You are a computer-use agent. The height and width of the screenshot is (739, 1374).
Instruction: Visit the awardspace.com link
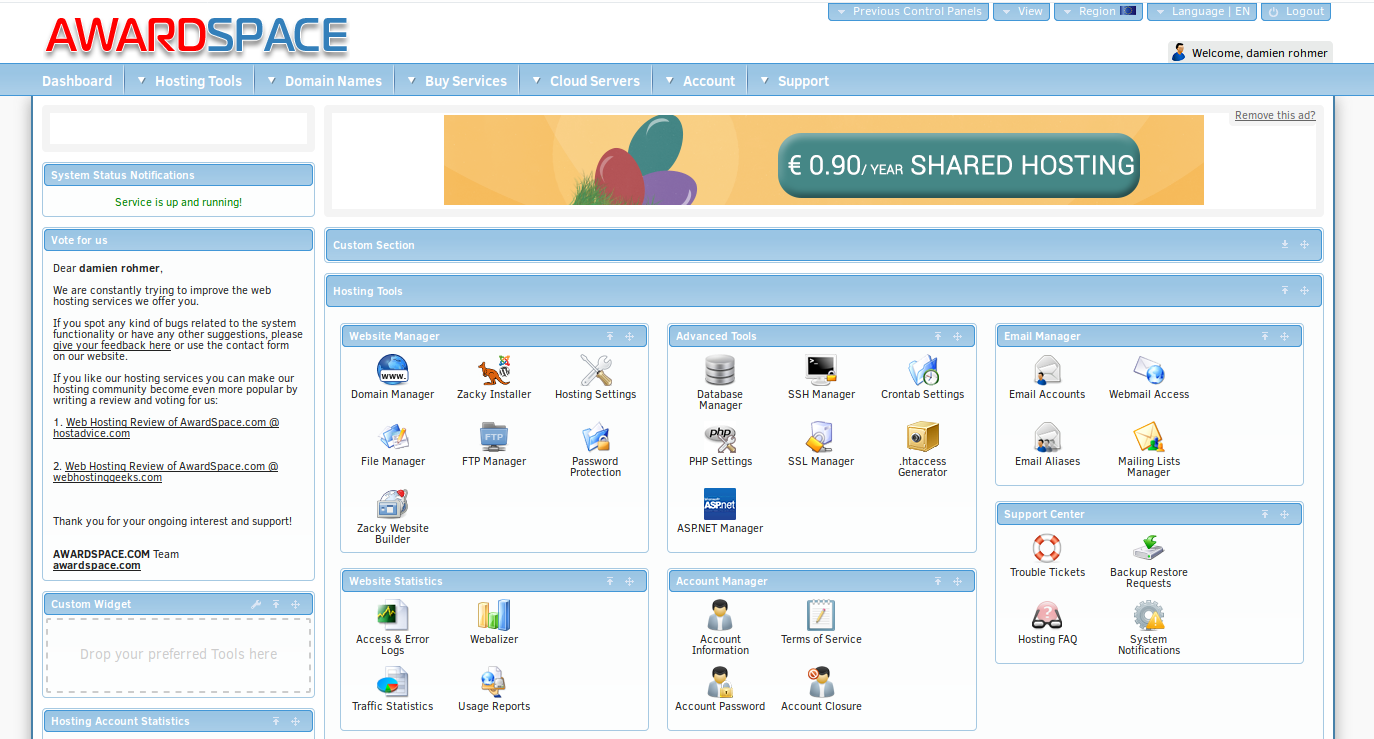97,565
